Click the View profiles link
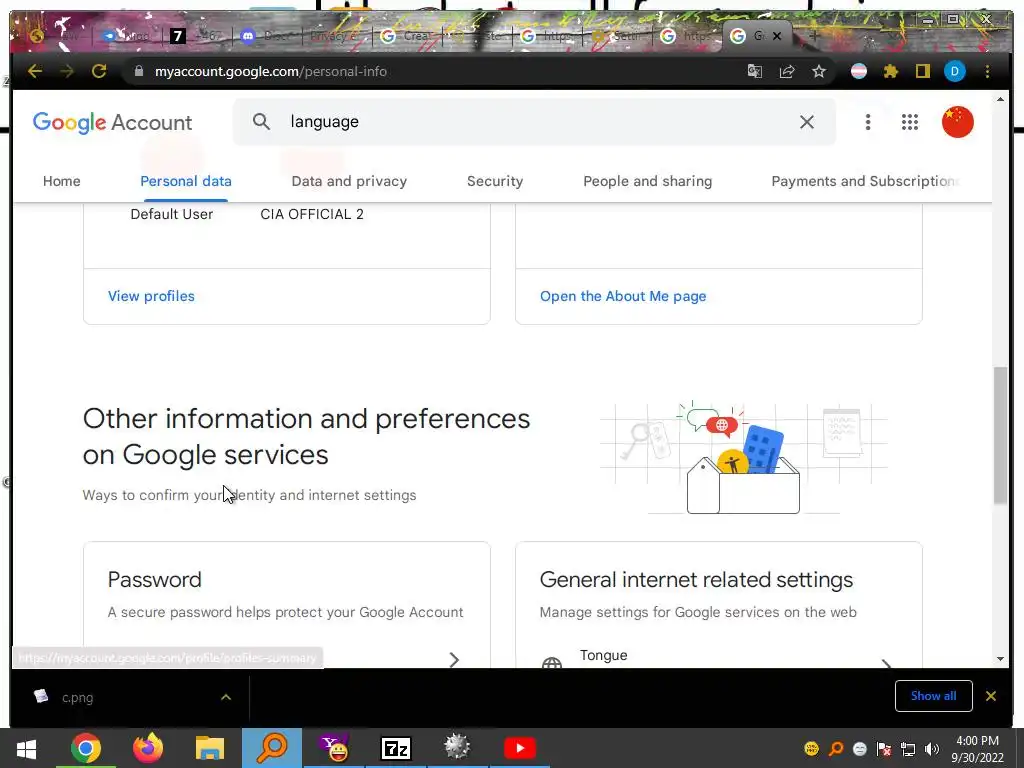Viewport: 1024px width, 768px height. click(151, 296)
